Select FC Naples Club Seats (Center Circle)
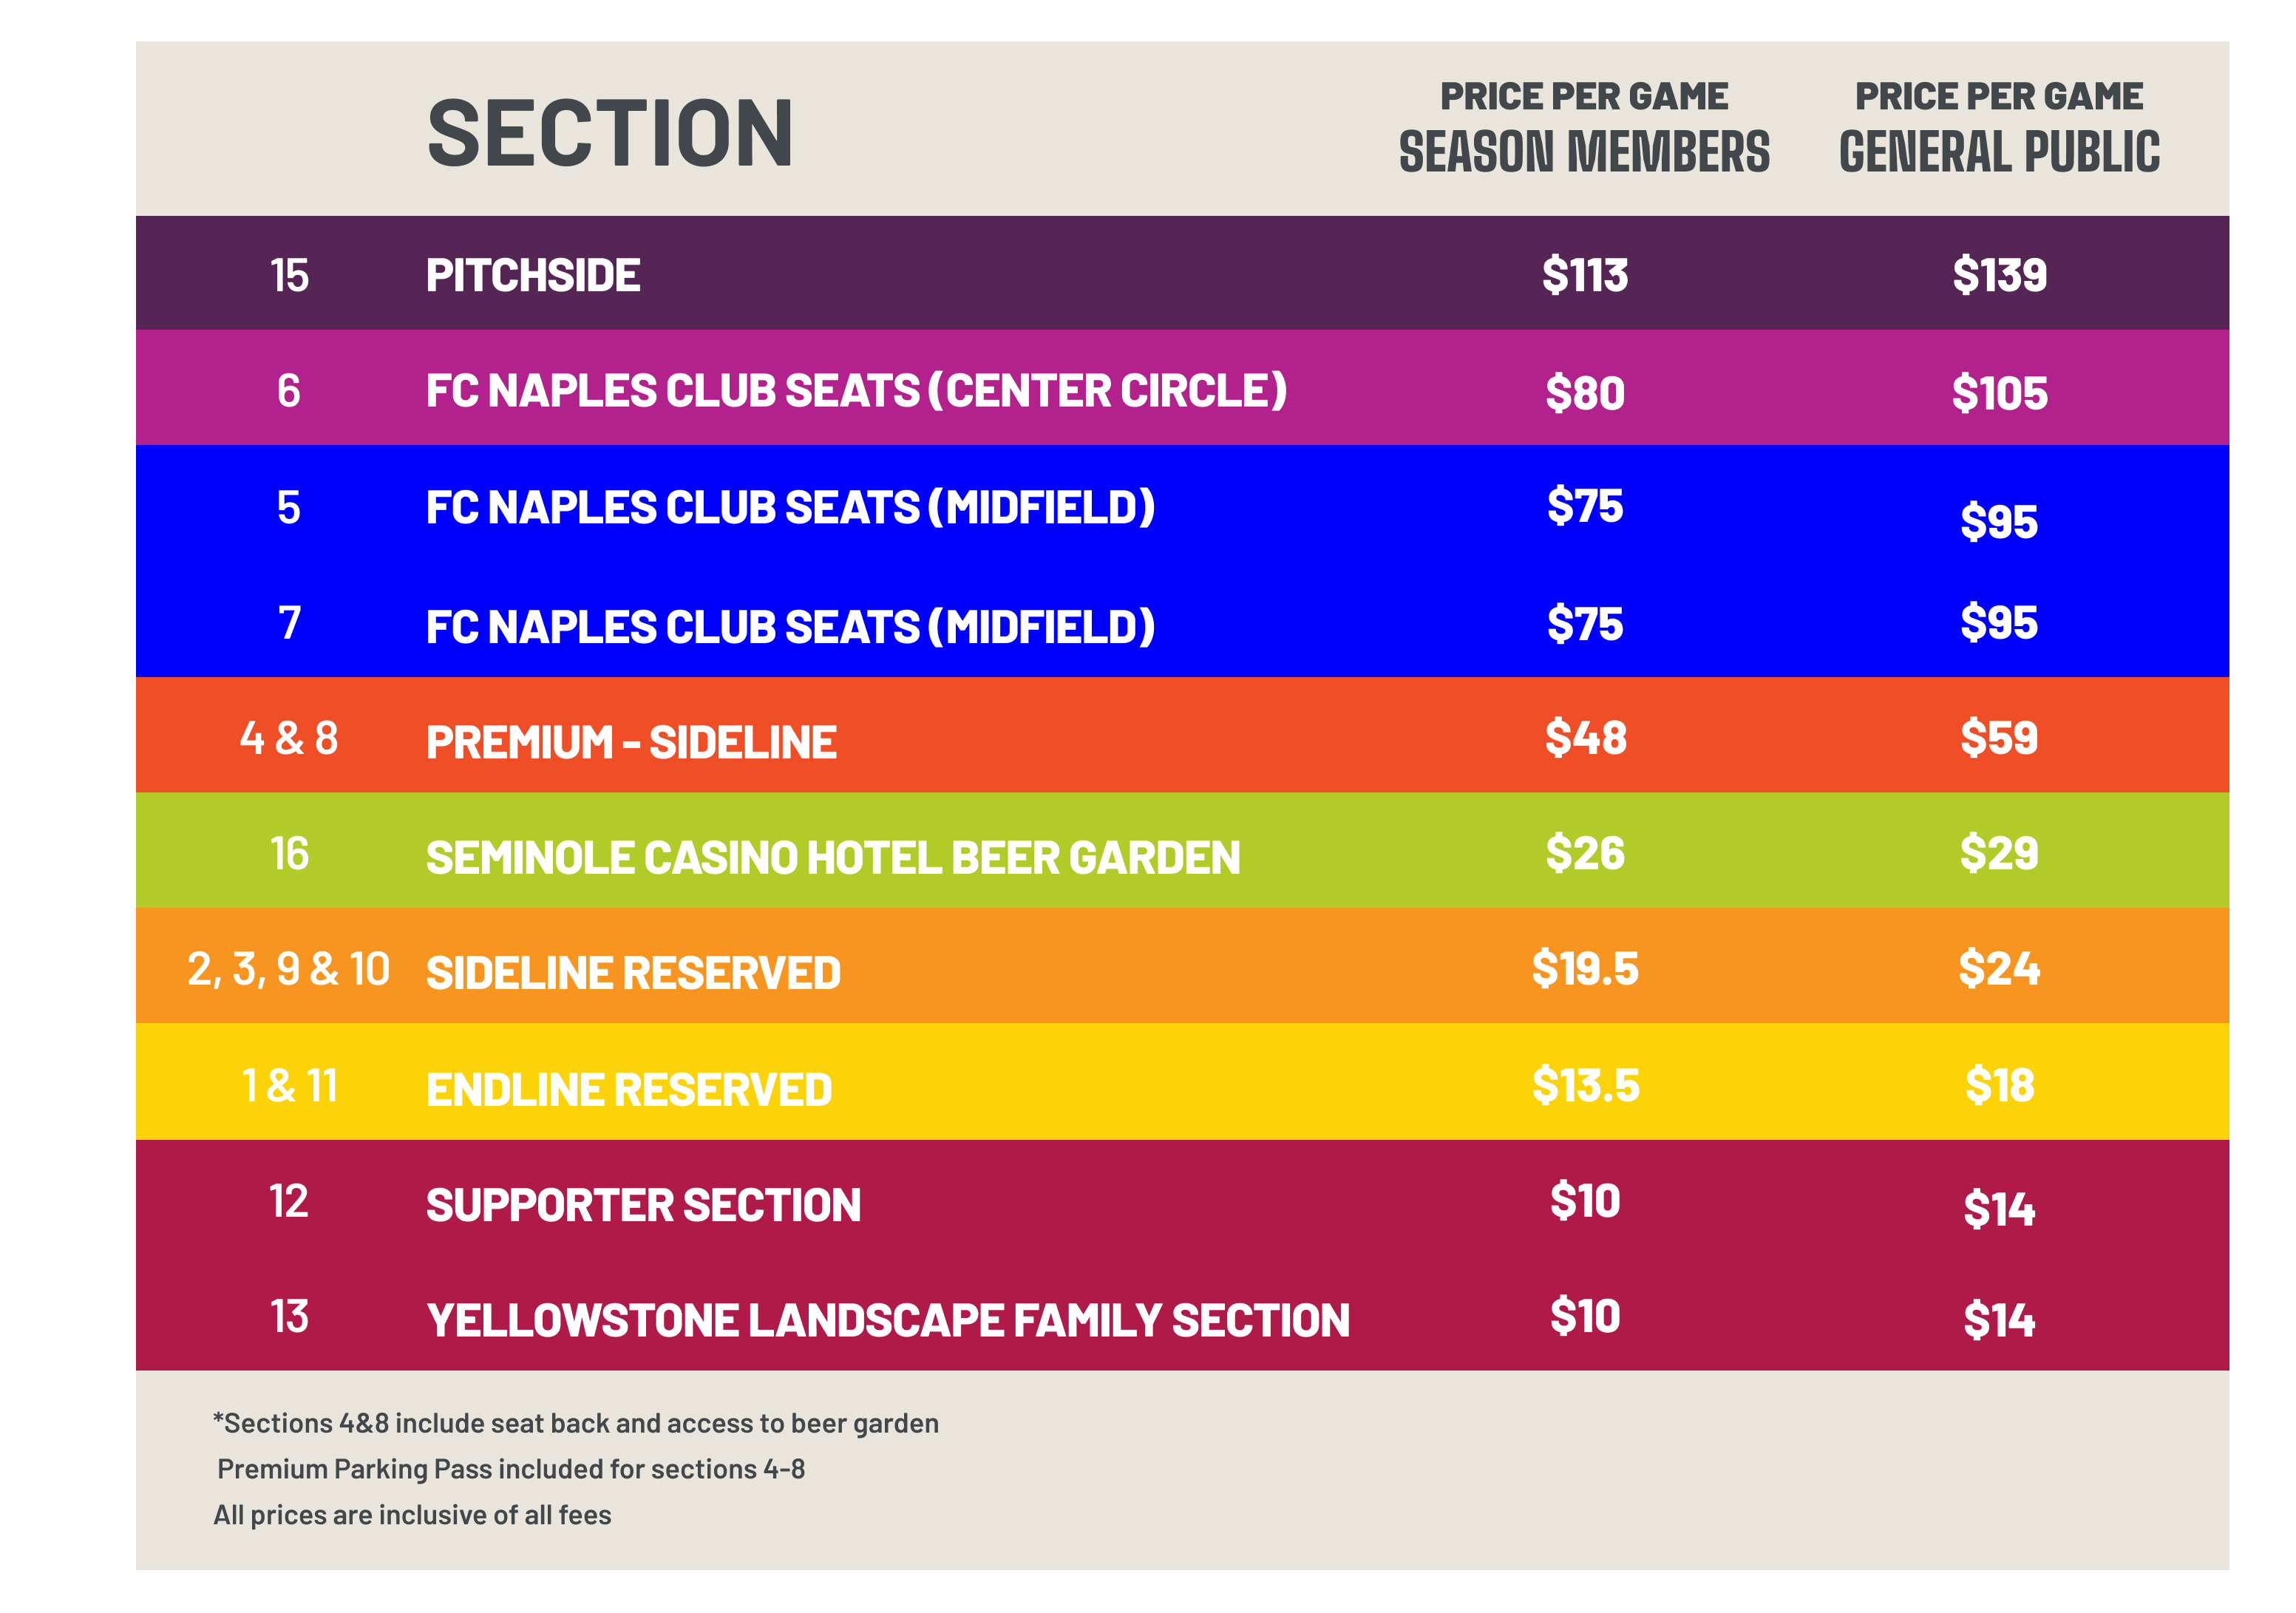Screen dimensions: 2296x1613 pyautogui.click(x=856, y=391)
